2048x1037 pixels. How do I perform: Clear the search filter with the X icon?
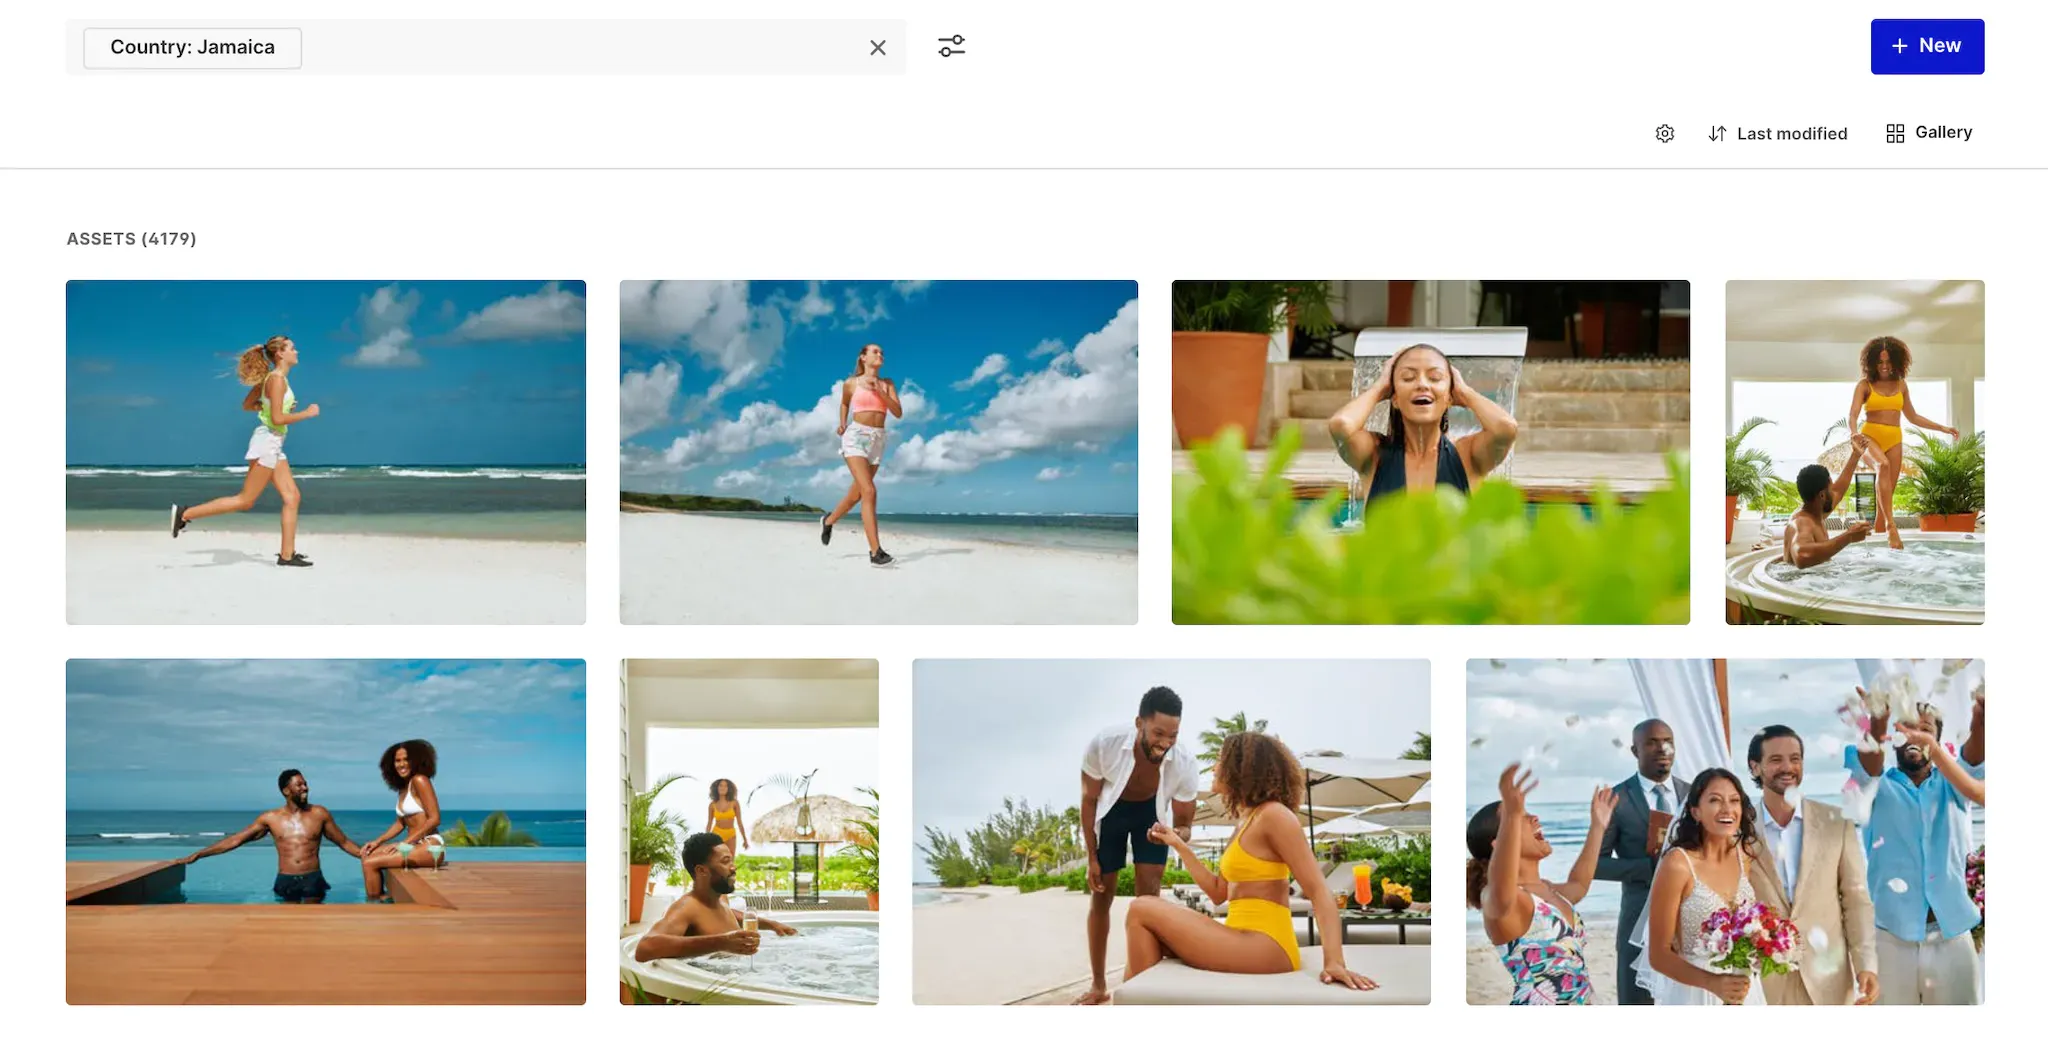(x=877, y=47)
